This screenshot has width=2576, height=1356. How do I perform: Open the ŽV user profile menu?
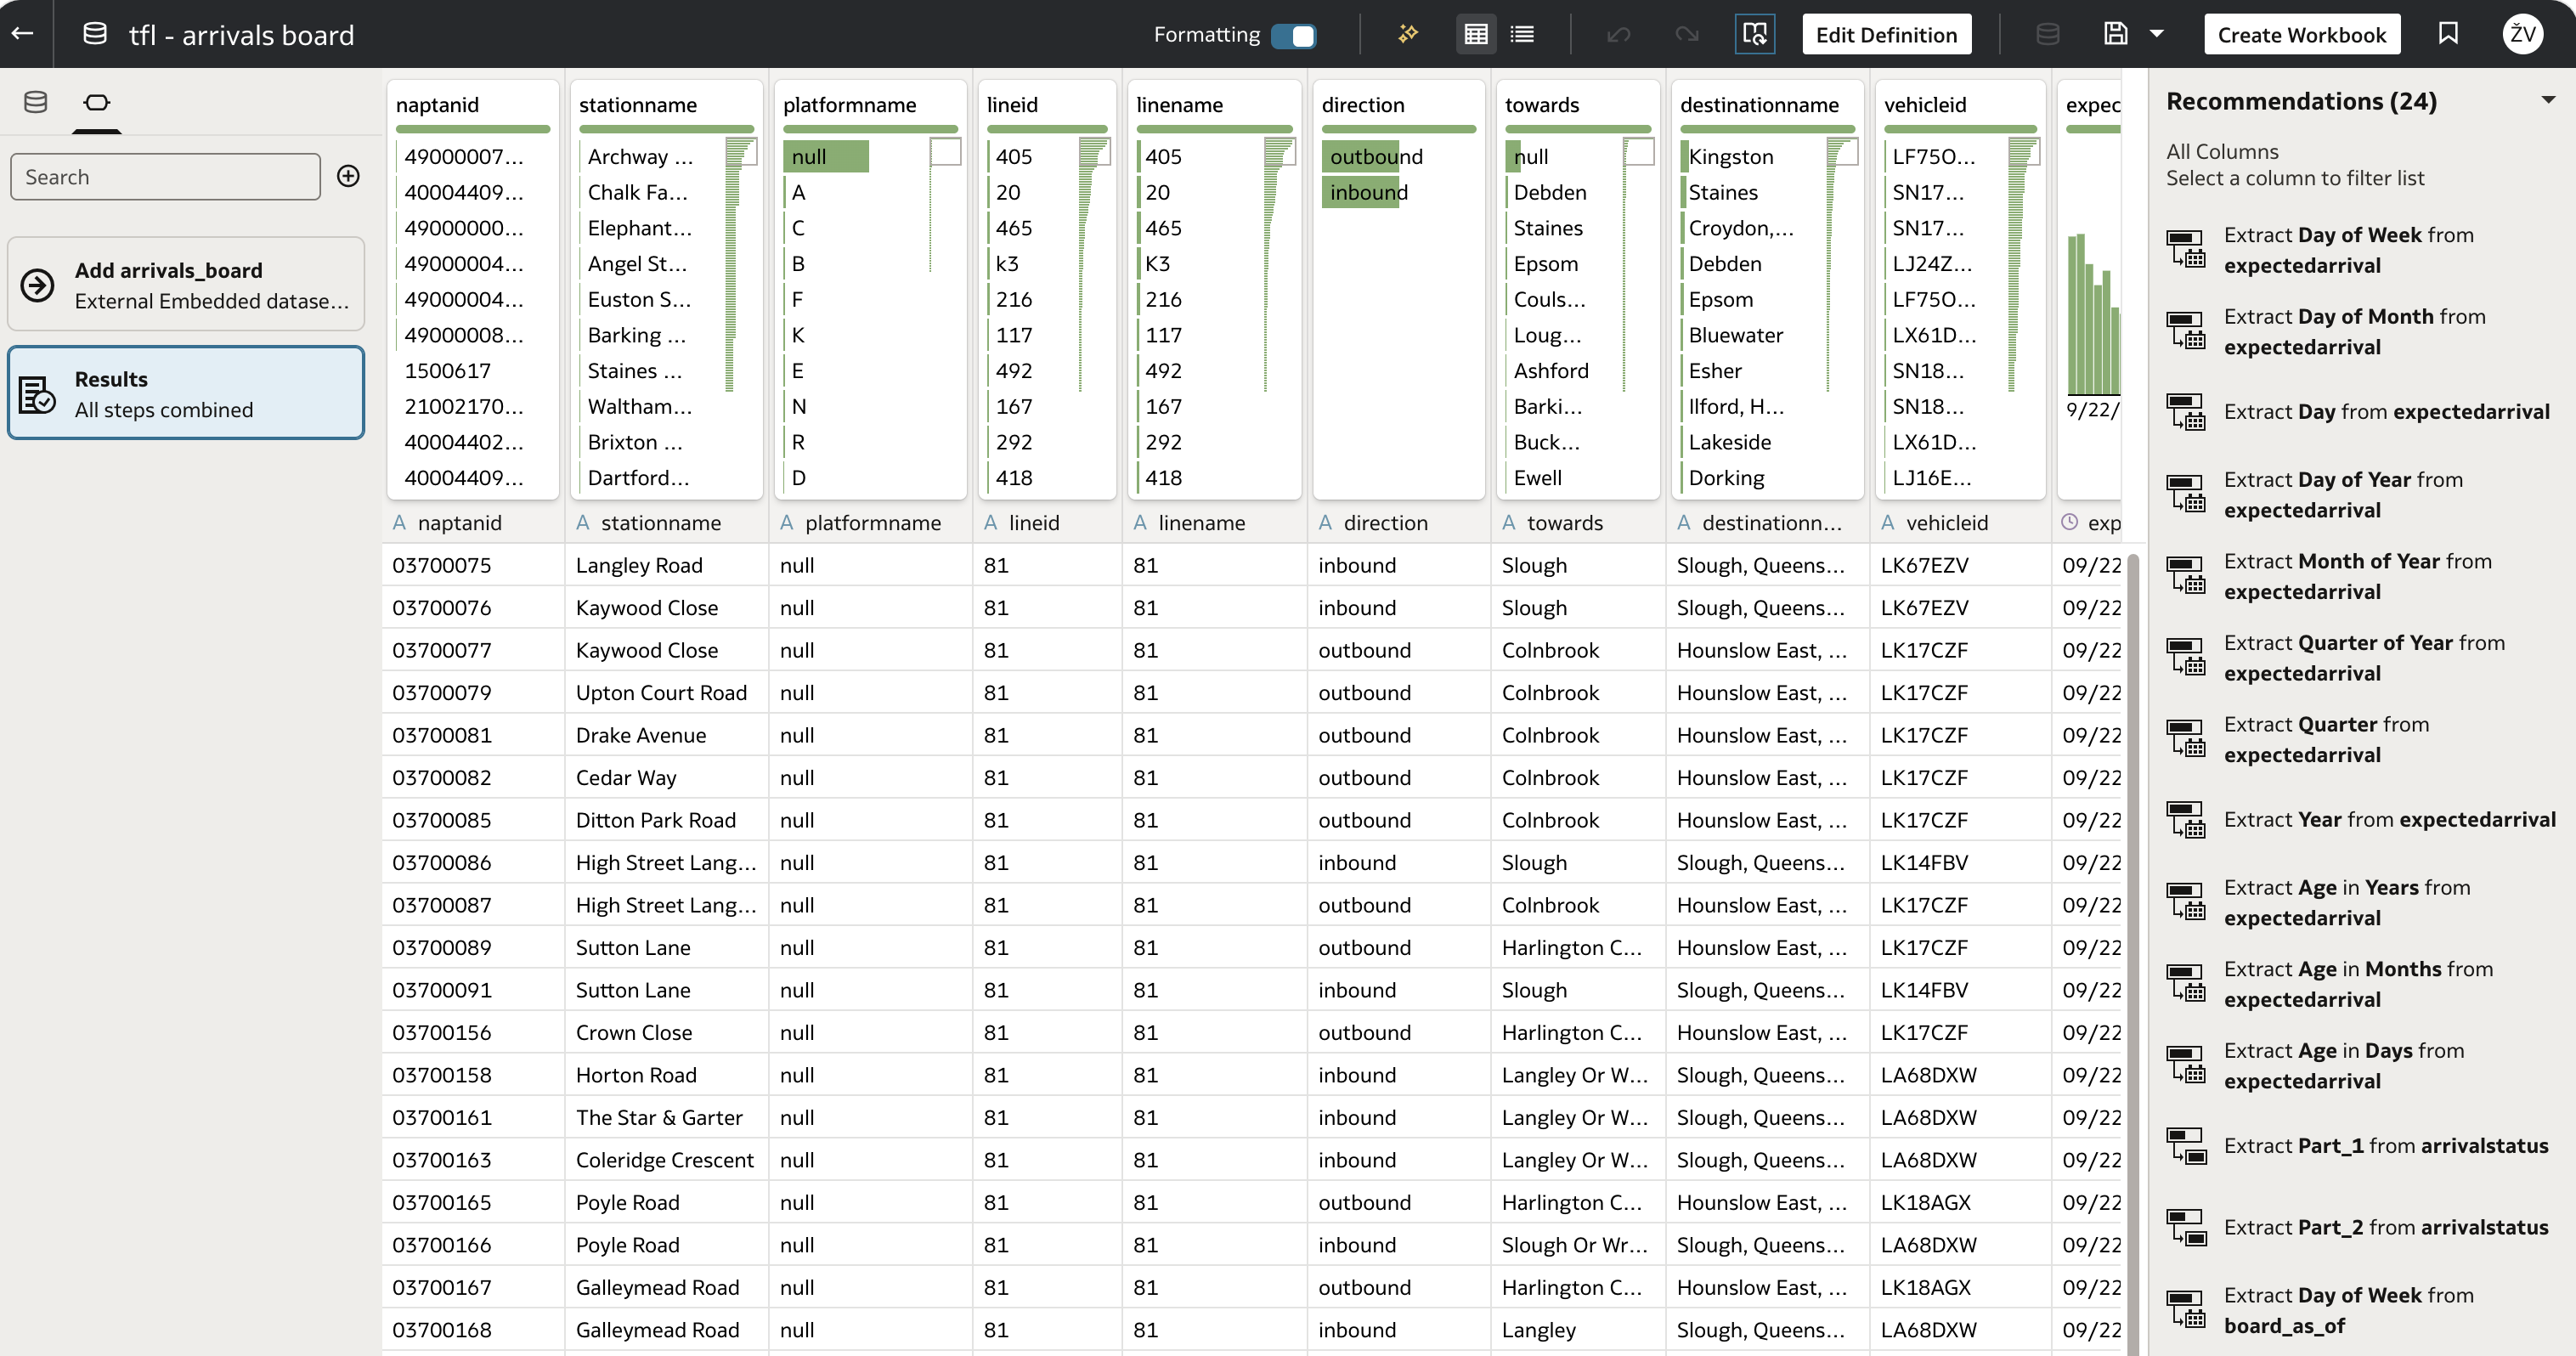pyautogui.click(x=2523, y=34)
